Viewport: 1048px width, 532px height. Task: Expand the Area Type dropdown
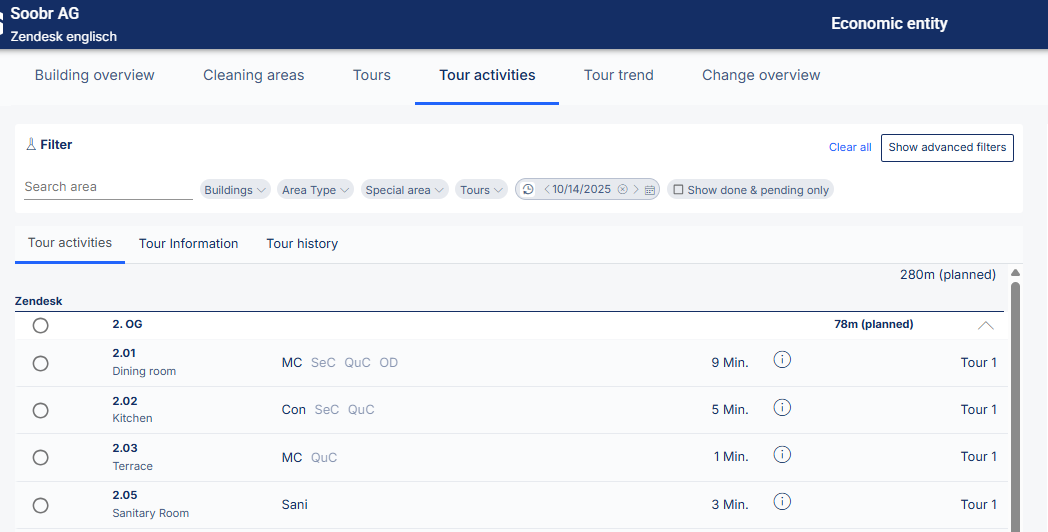tap(315, 190)
